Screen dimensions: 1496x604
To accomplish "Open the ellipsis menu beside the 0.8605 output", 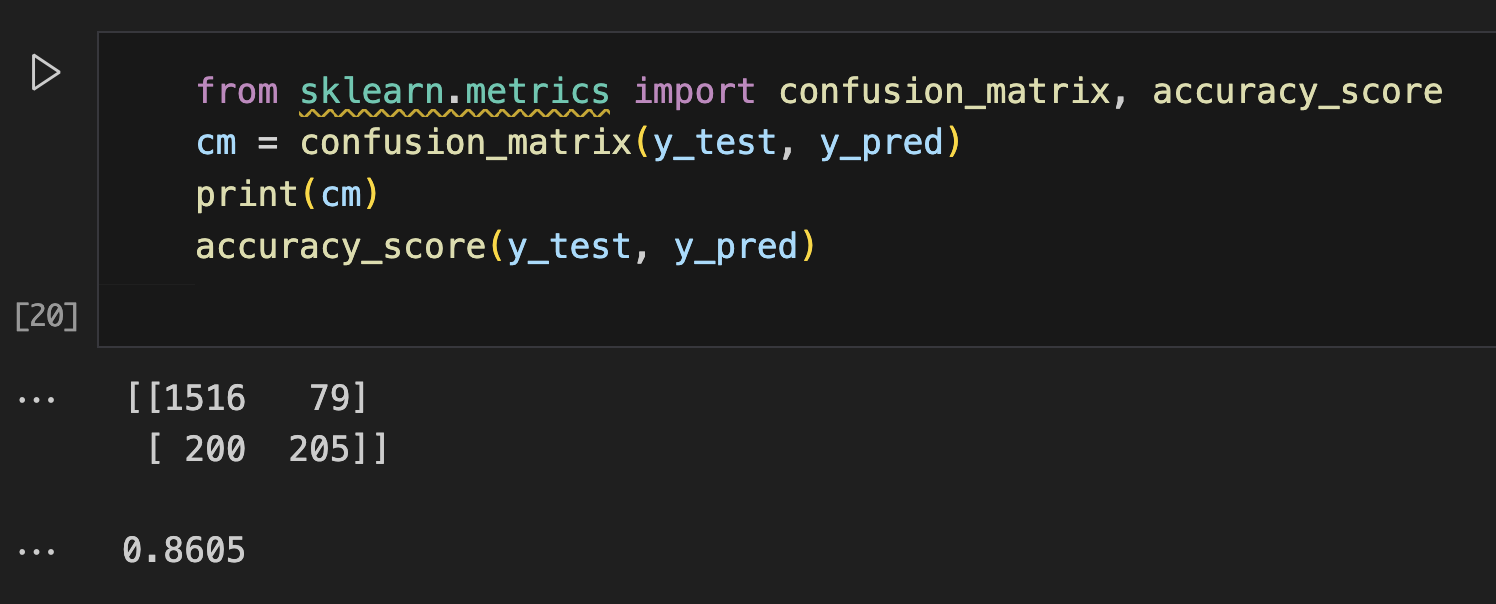I will (x=38, y=551).
